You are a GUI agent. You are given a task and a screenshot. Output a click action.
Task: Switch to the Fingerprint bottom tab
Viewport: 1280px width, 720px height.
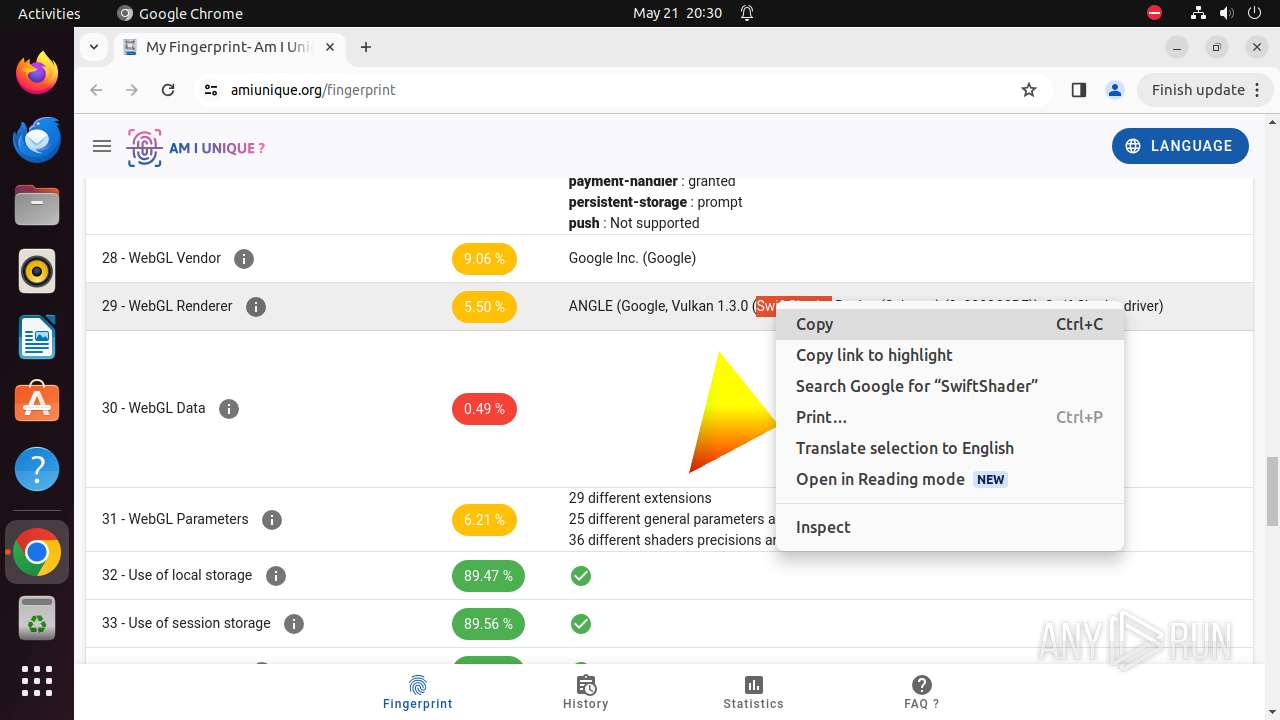pyautogui.click(x=418, y=692)
